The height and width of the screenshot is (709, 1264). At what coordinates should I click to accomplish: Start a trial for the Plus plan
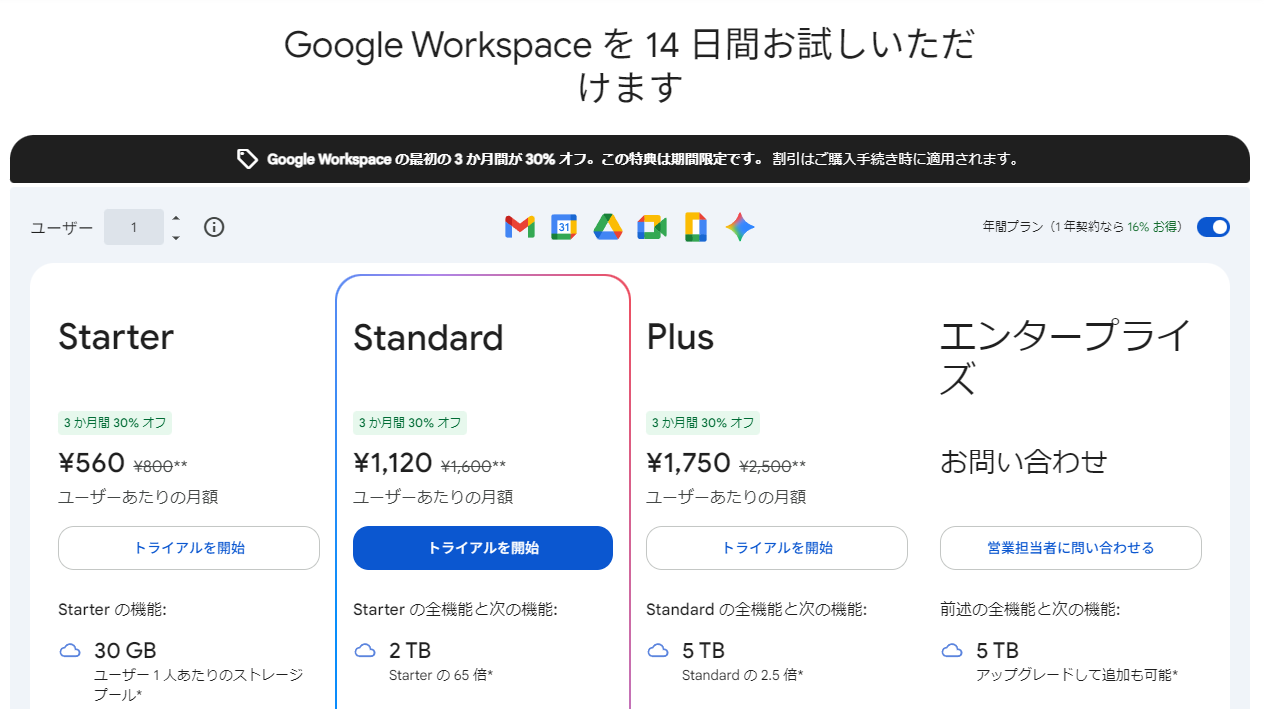pyautogui.click(x=776, y=548)
